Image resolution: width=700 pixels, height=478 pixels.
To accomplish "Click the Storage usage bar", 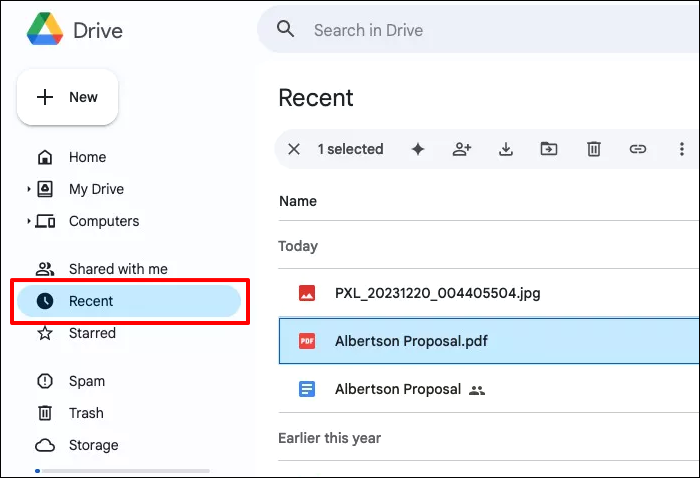I will [122, 470].
